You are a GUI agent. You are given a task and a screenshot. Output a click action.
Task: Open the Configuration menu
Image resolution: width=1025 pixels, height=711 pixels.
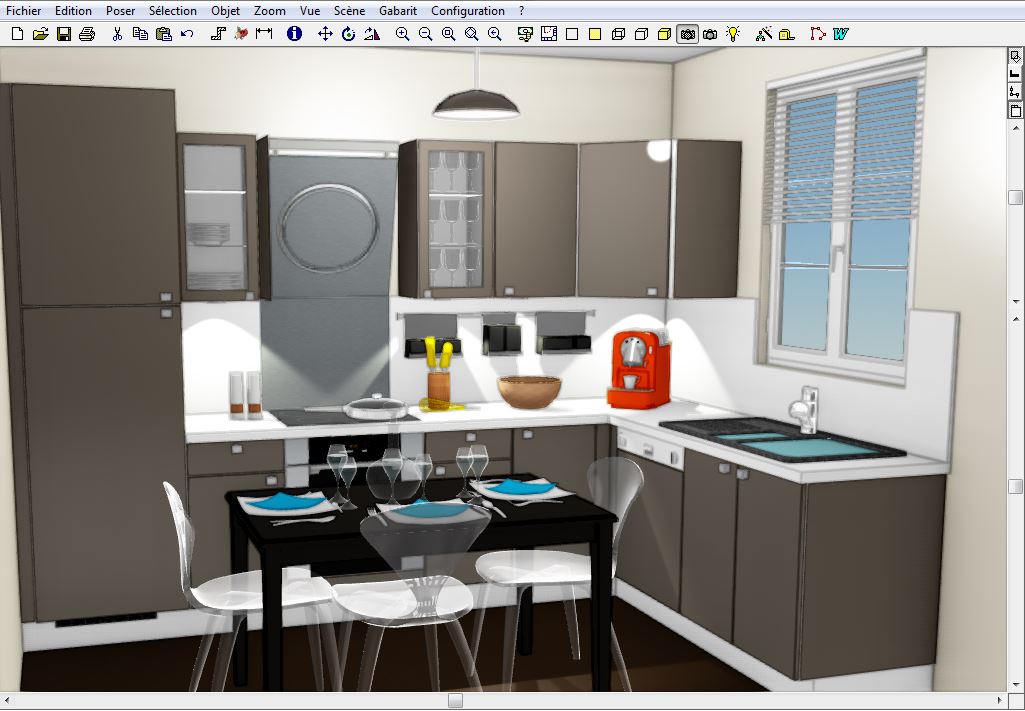[468, 11]
